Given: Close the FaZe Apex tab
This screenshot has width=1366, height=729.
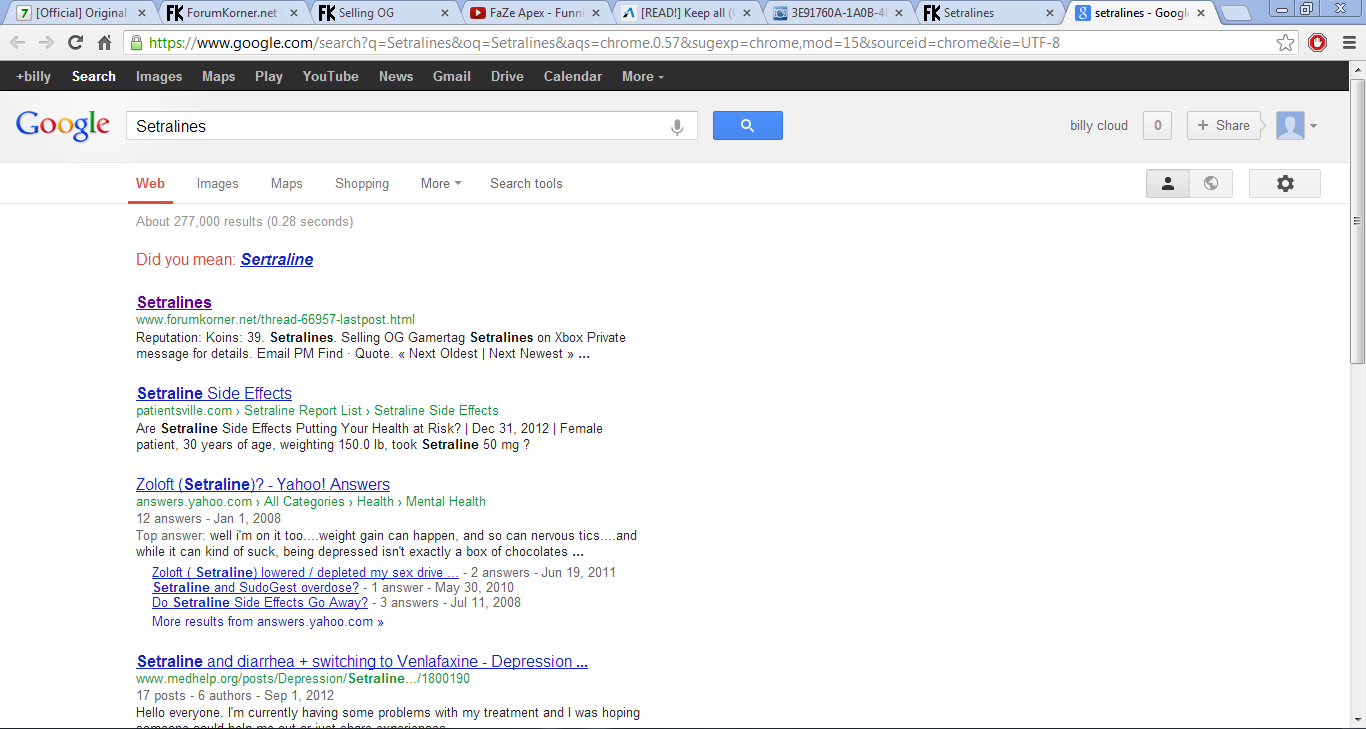Looking at the screenshot, I should [594, 13].
